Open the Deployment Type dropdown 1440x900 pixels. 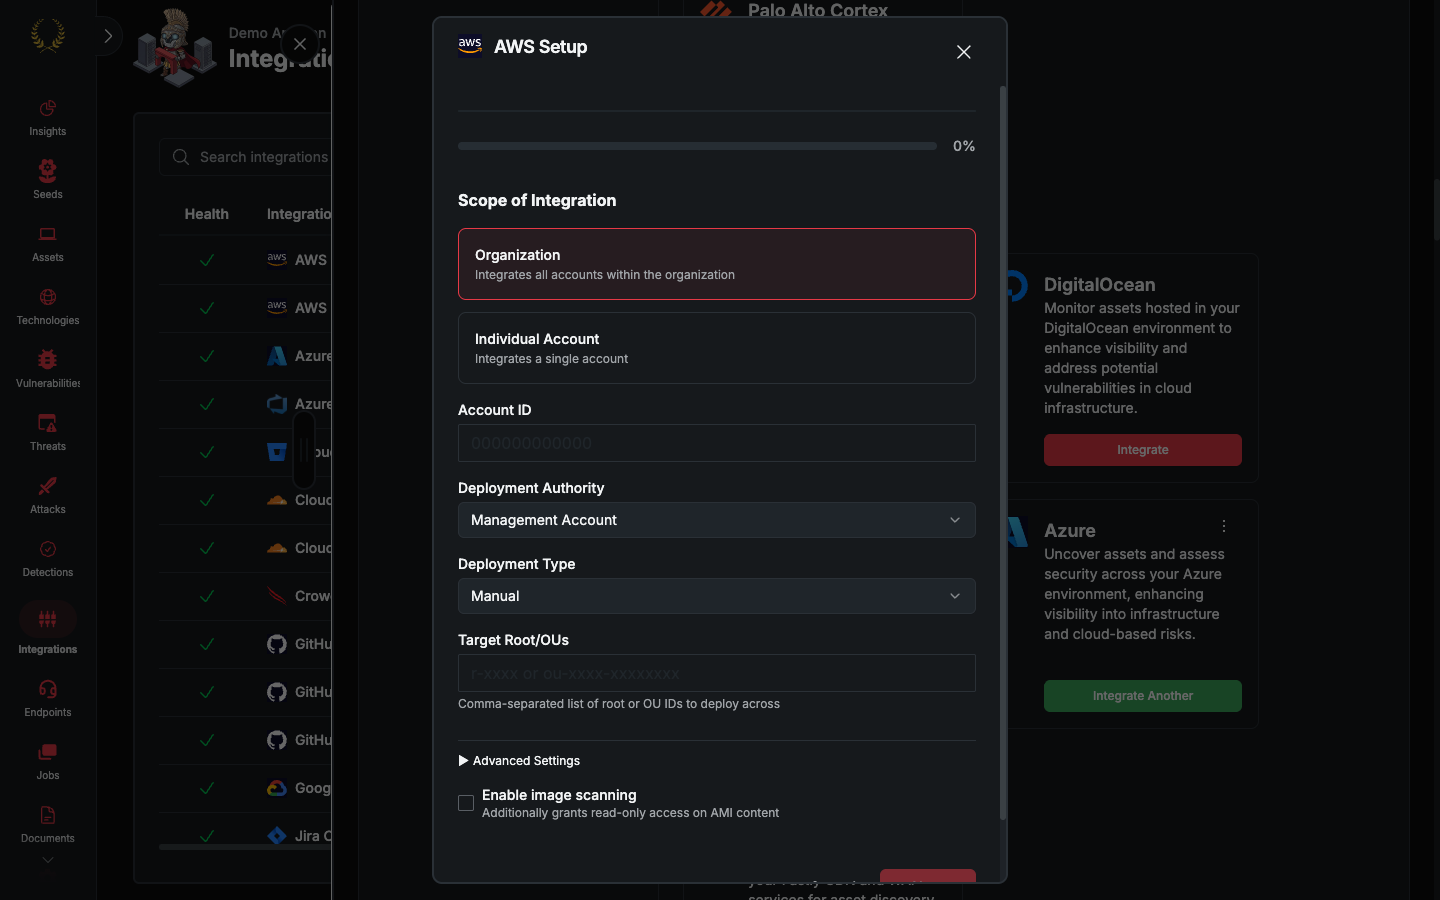tap(716, 596)
